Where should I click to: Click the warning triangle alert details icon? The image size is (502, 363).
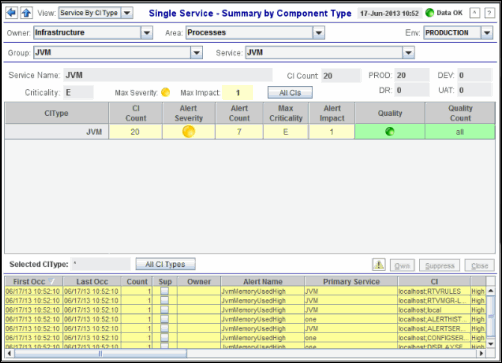379,265
